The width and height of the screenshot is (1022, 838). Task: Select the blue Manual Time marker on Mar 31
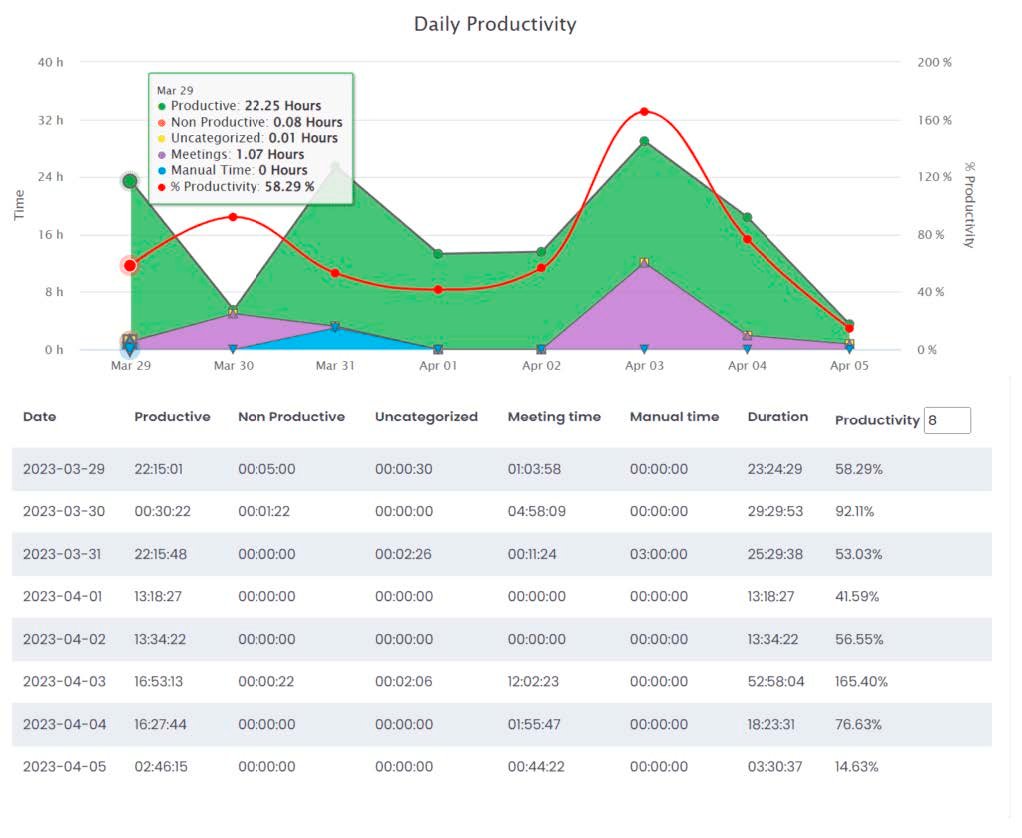pos(335,327)
